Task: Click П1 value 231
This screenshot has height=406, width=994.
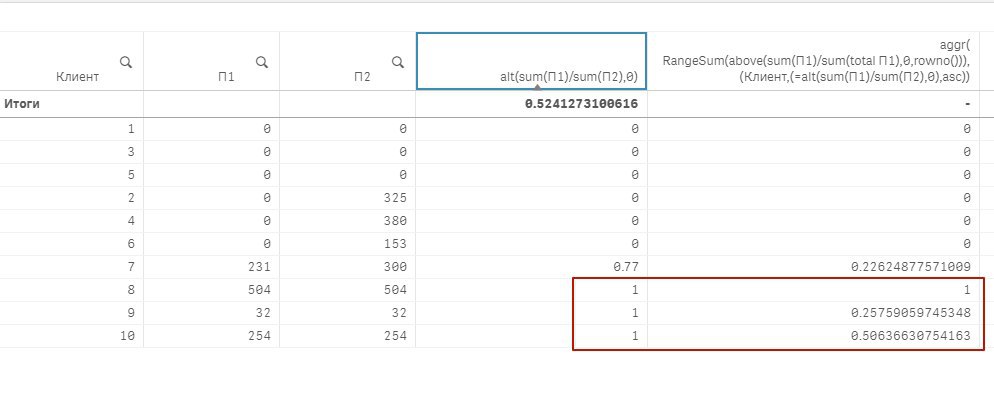Action: point(259,267)
